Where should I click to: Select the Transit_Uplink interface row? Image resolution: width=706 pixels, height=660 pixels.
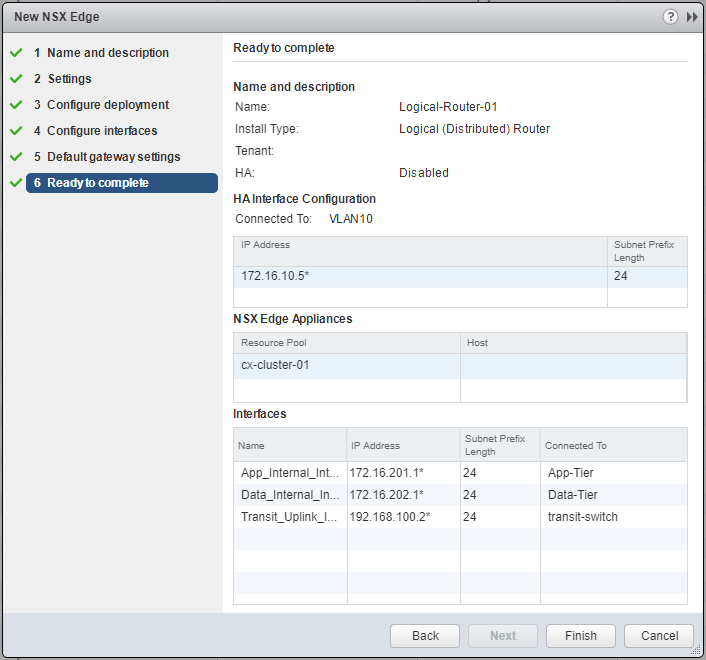point(290,517)
